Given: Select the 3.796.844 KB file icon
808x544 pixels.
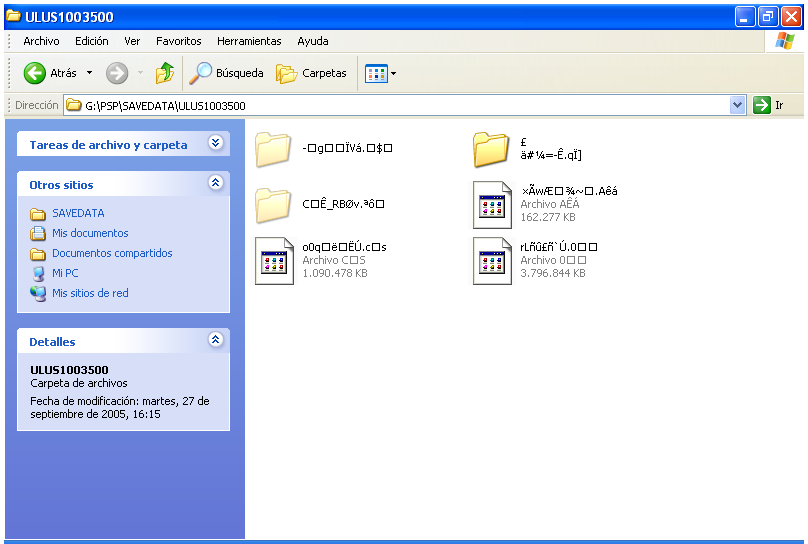Looking at the screenshot, I should [492, 261].
